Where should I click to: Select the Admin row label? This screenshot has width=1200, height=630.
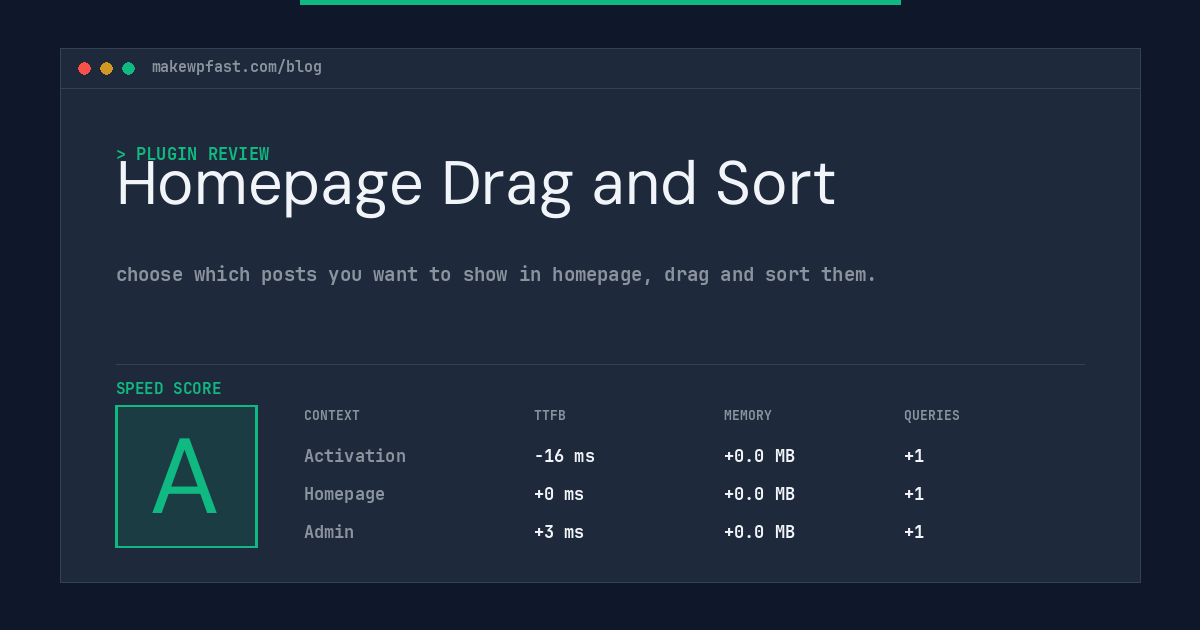coord(329,532)
